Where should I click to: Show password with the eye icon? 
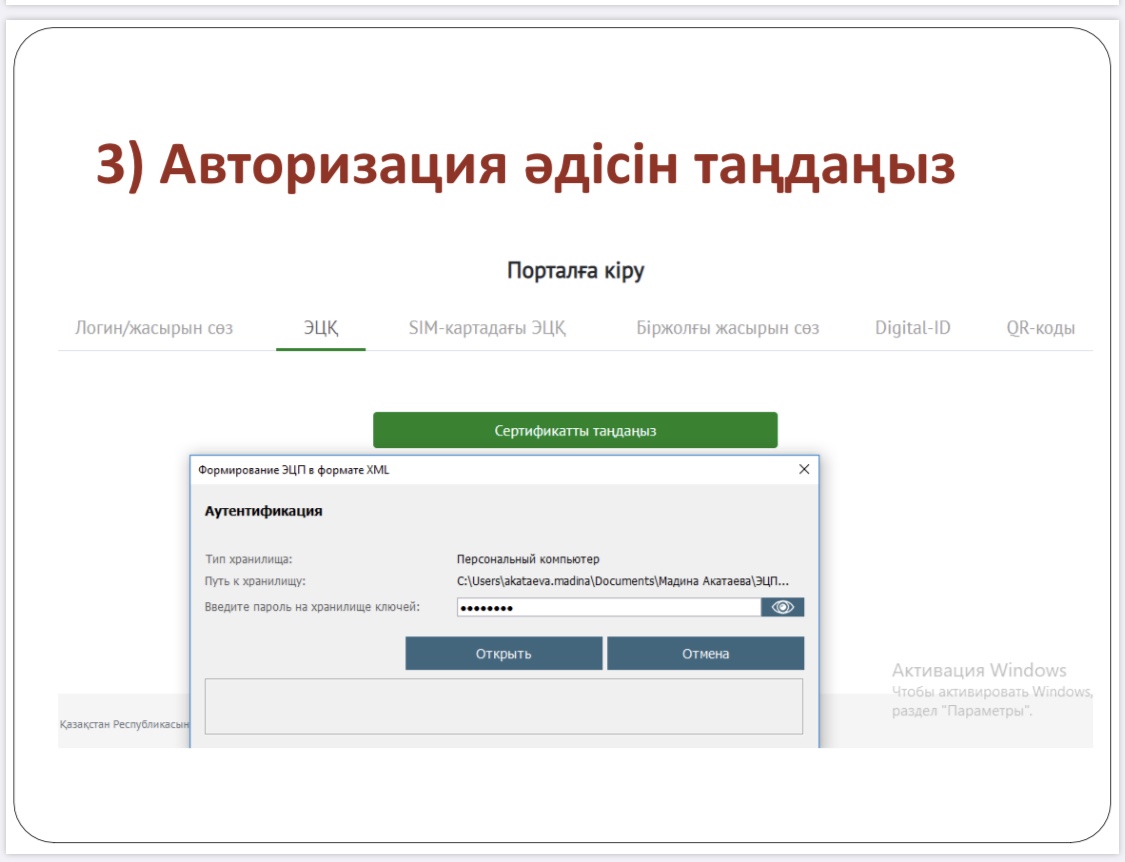[x=782, y=607]
